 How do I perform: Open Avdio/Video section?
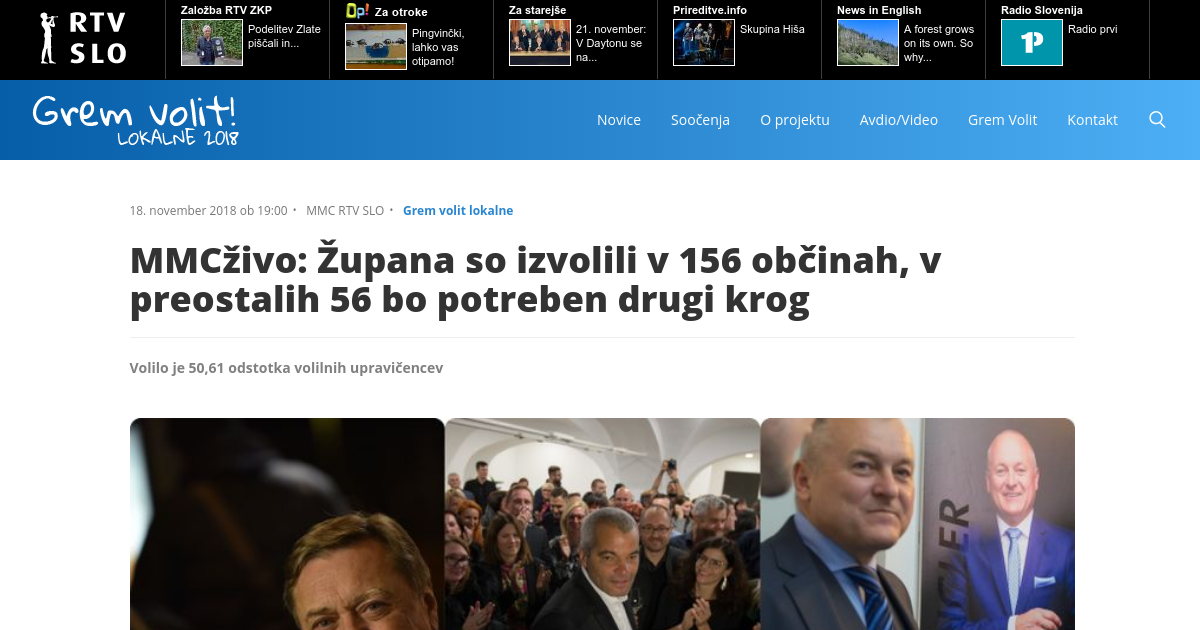point(899,120)
